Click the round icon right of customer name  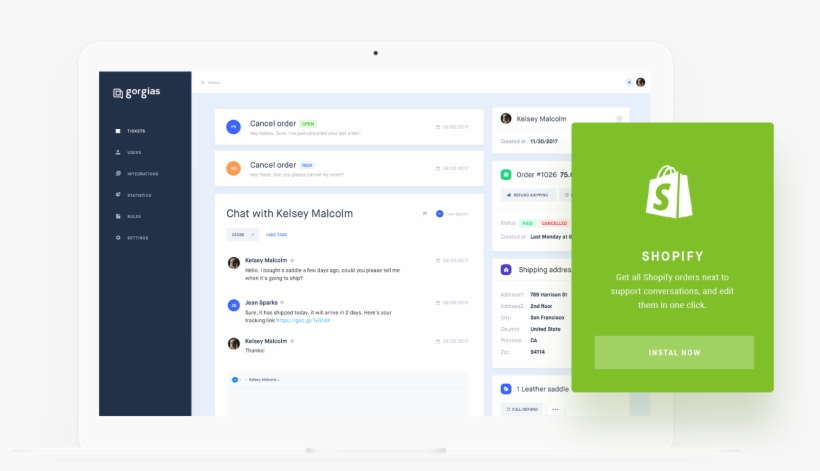(619, 119)
